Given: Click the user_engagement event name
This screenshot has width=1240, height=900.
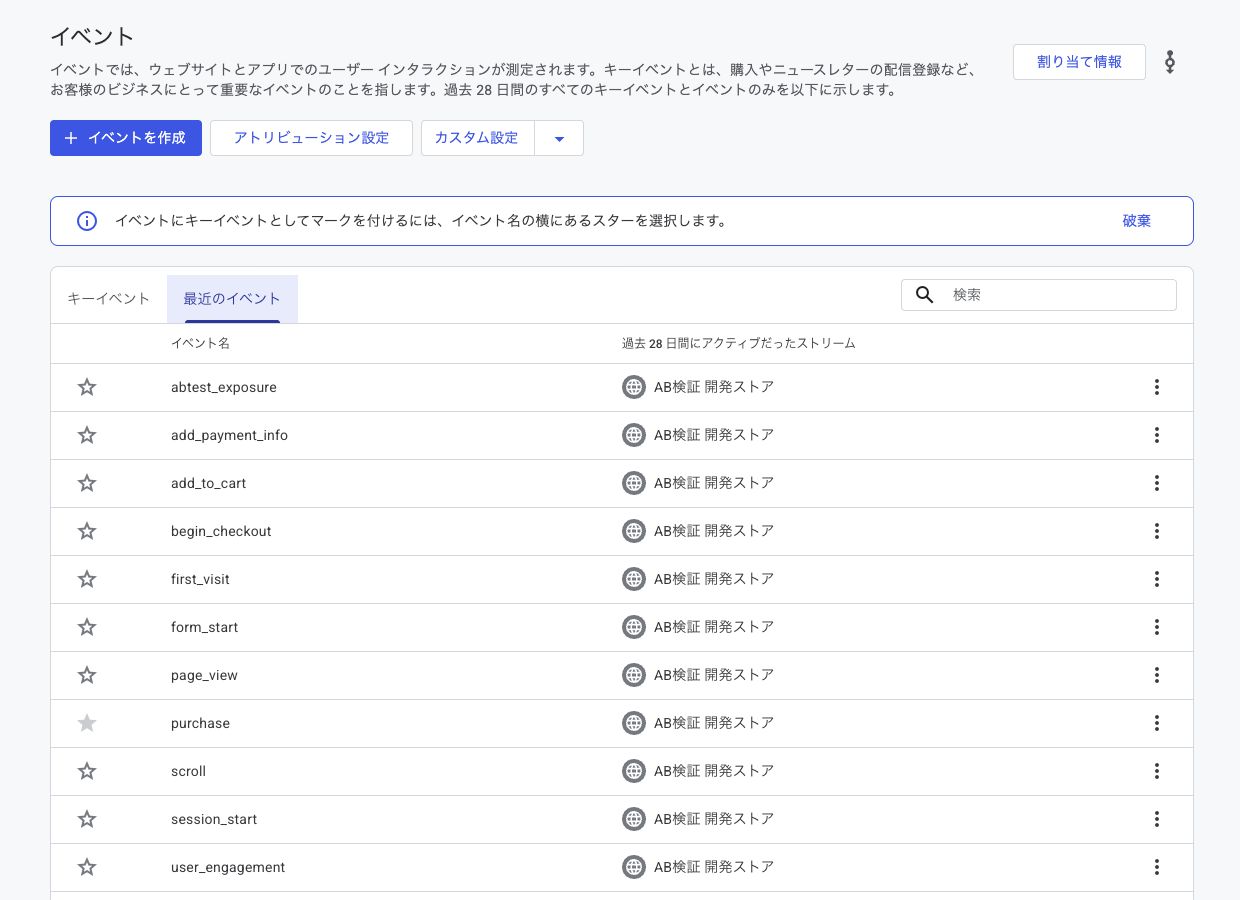Looking at the screenshot, I should [x=228, y=867].
